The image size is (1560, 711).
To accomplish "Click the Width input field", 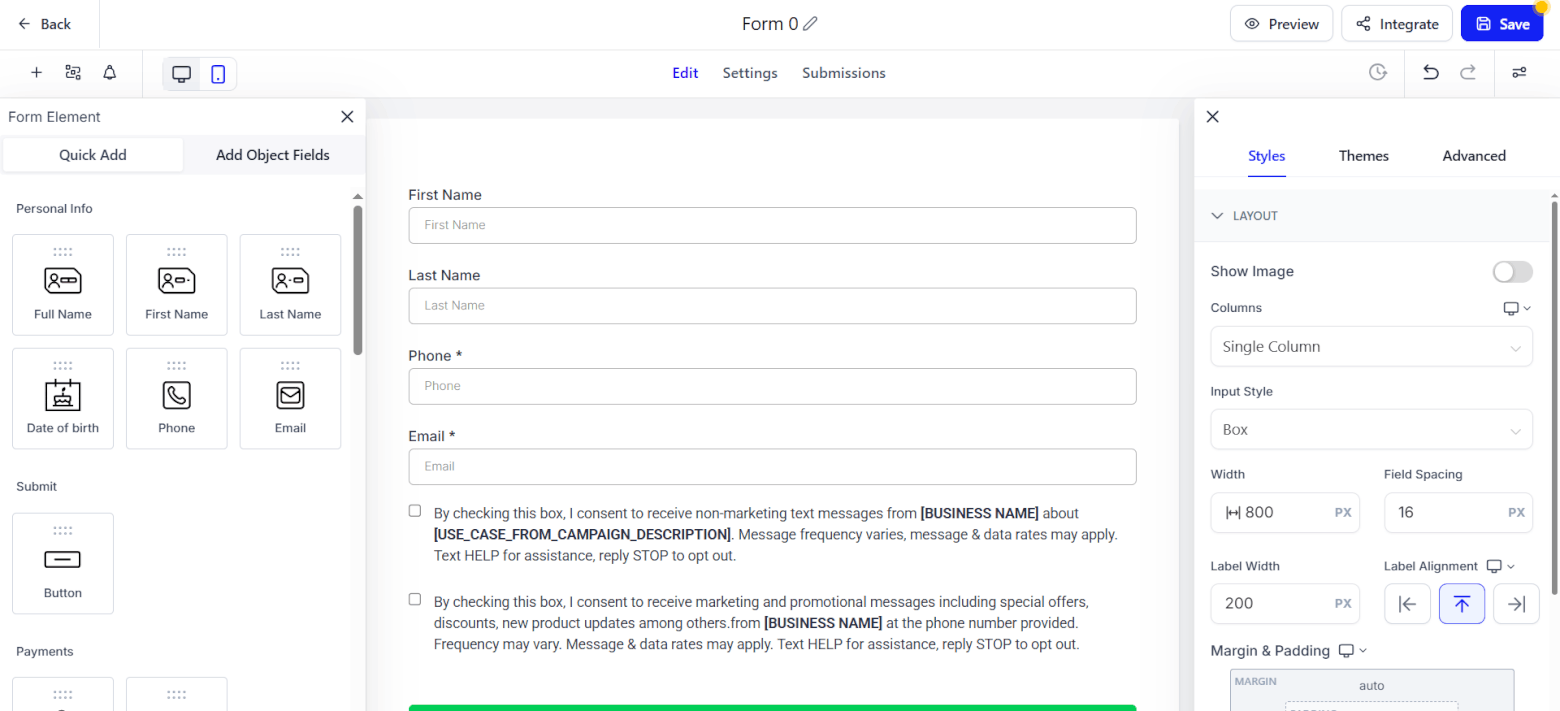I will click(1284, 512).
